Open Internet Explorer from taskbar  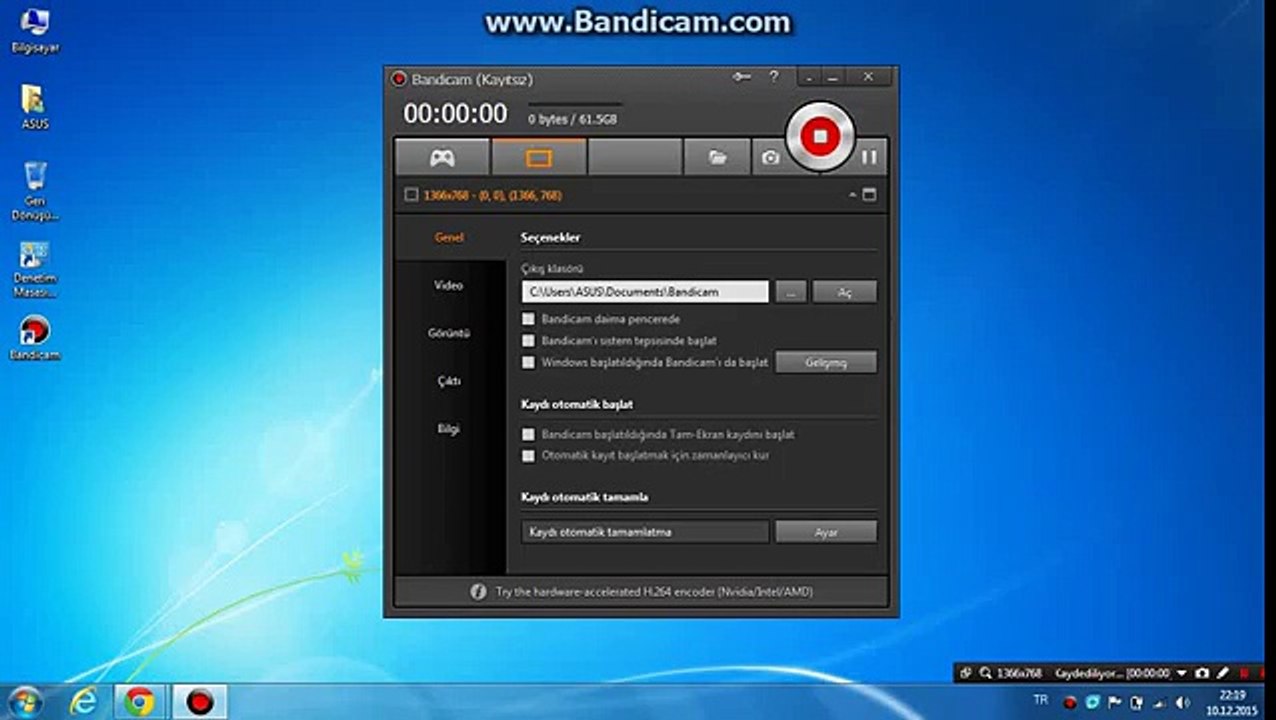(84, 703)
